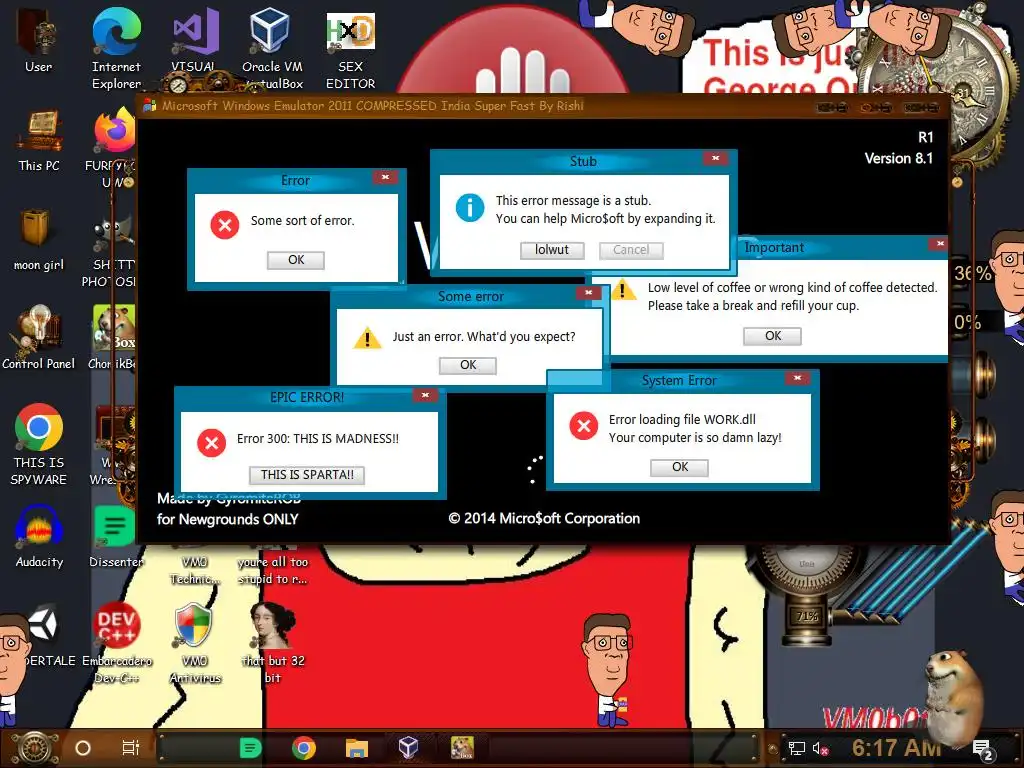Open the VMO Technic desktop icon

pyautogui.click(x=194, y=567)
